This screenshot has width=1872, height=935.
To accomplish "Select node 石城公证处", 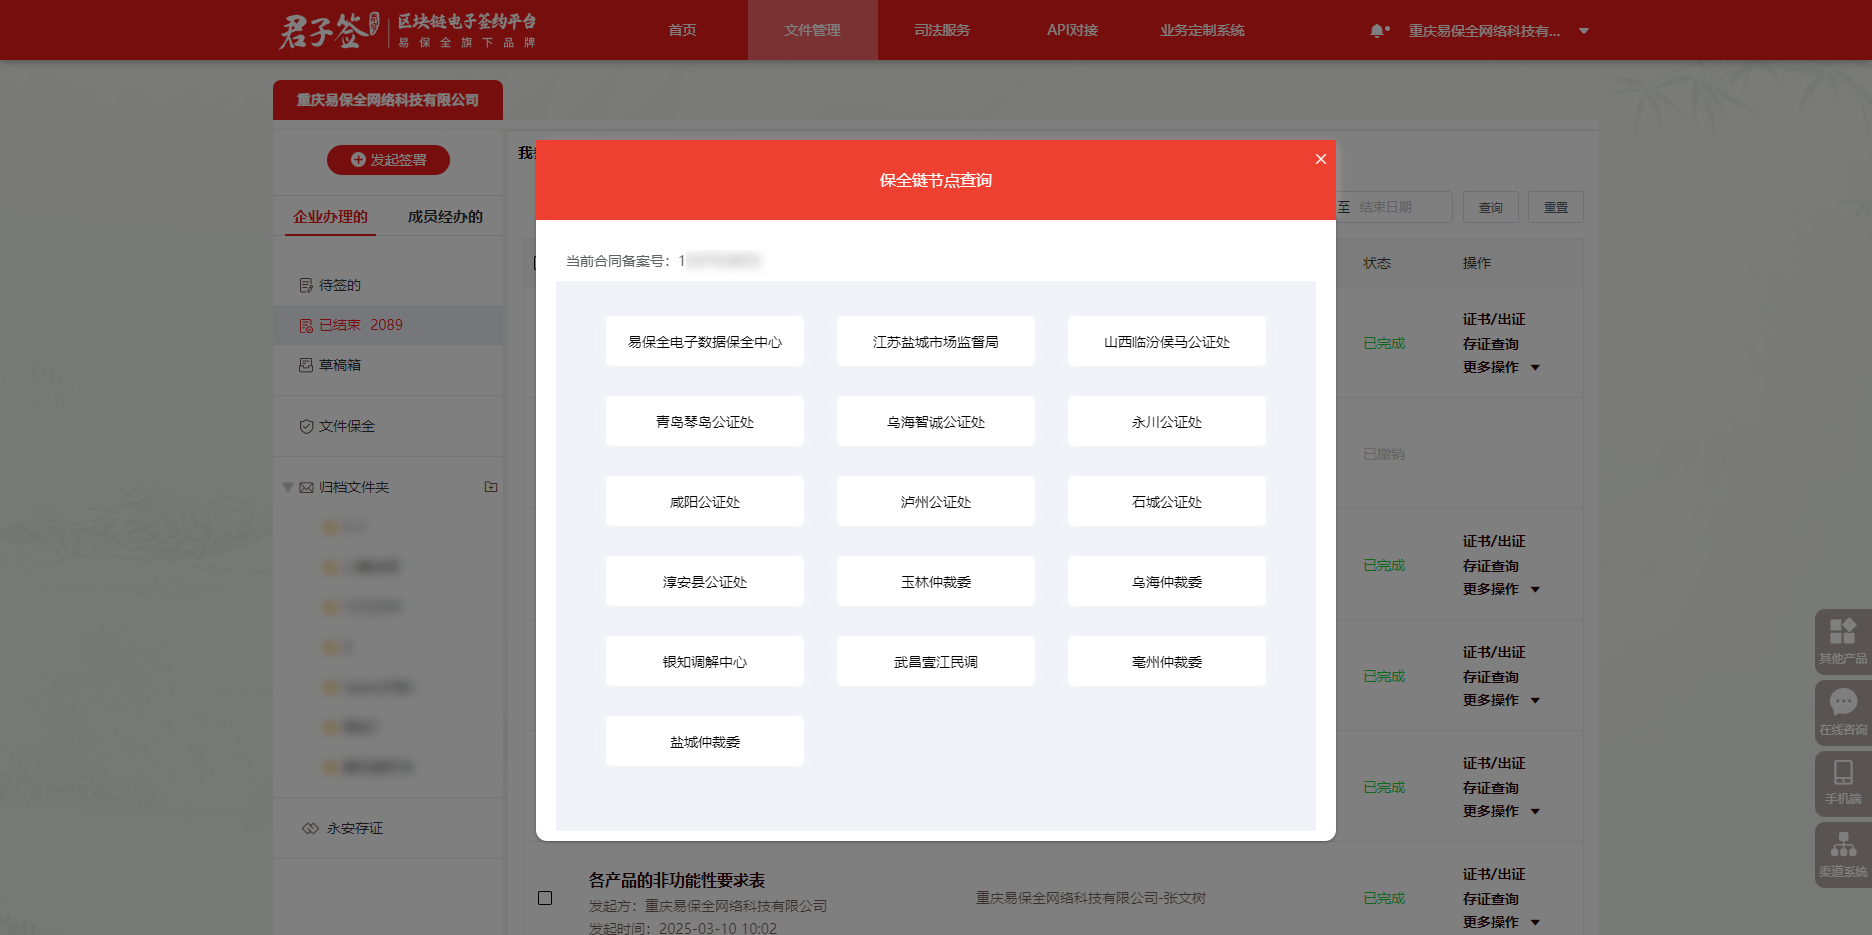I will [1167, 501].
